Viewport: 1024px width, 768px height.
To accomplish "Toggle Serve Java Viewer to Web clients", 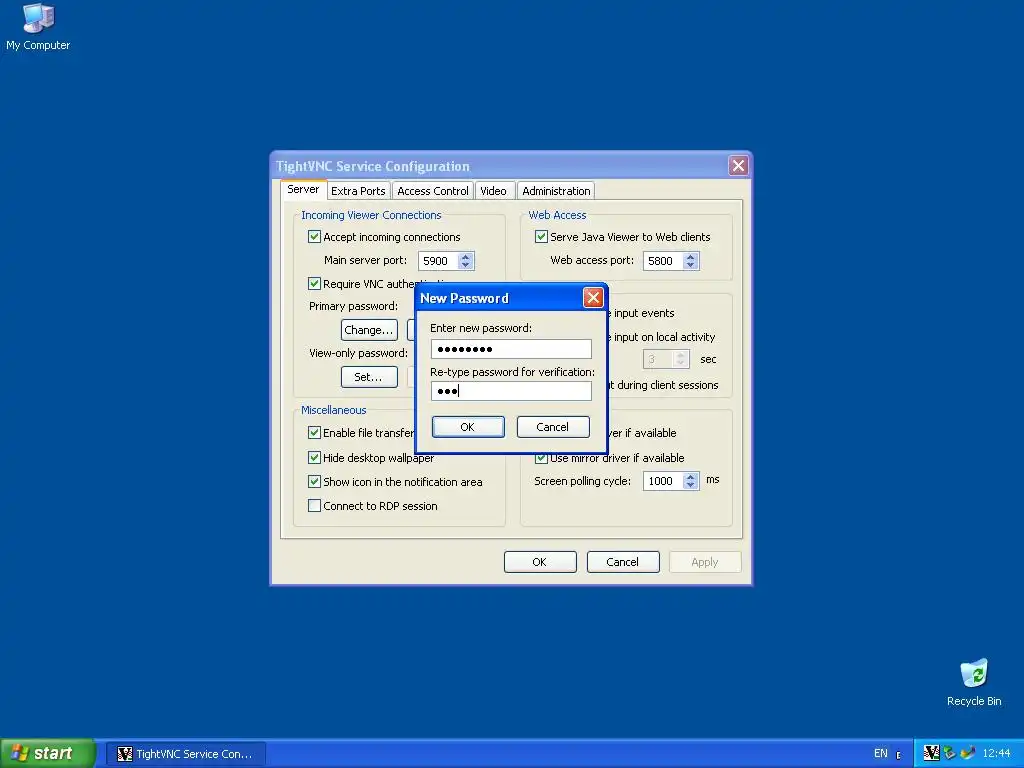I will (x=541, y=236).
